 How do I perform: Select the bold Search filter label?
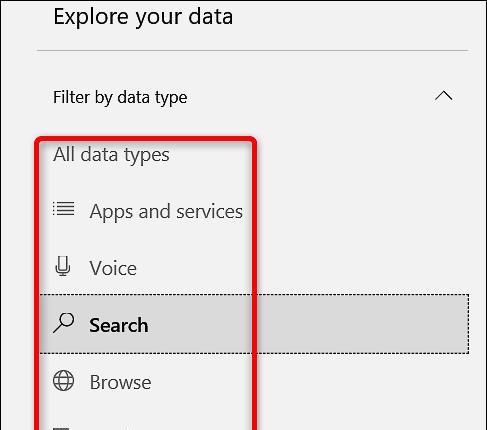click(119, 325)
